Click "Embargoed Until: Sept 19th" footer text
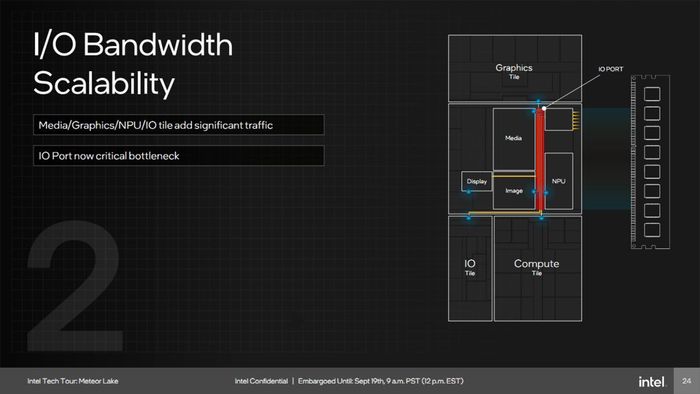Image resolution: width=700 pixels, height=394 pixels. [x=341, y=381]
